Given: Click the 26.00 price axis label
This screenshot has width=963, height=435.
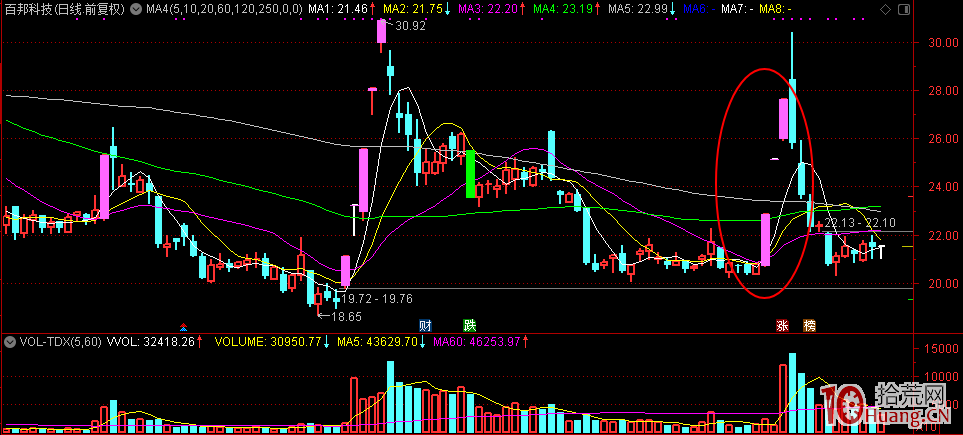Looking at the screenshot, I should [x=945, y=139].
